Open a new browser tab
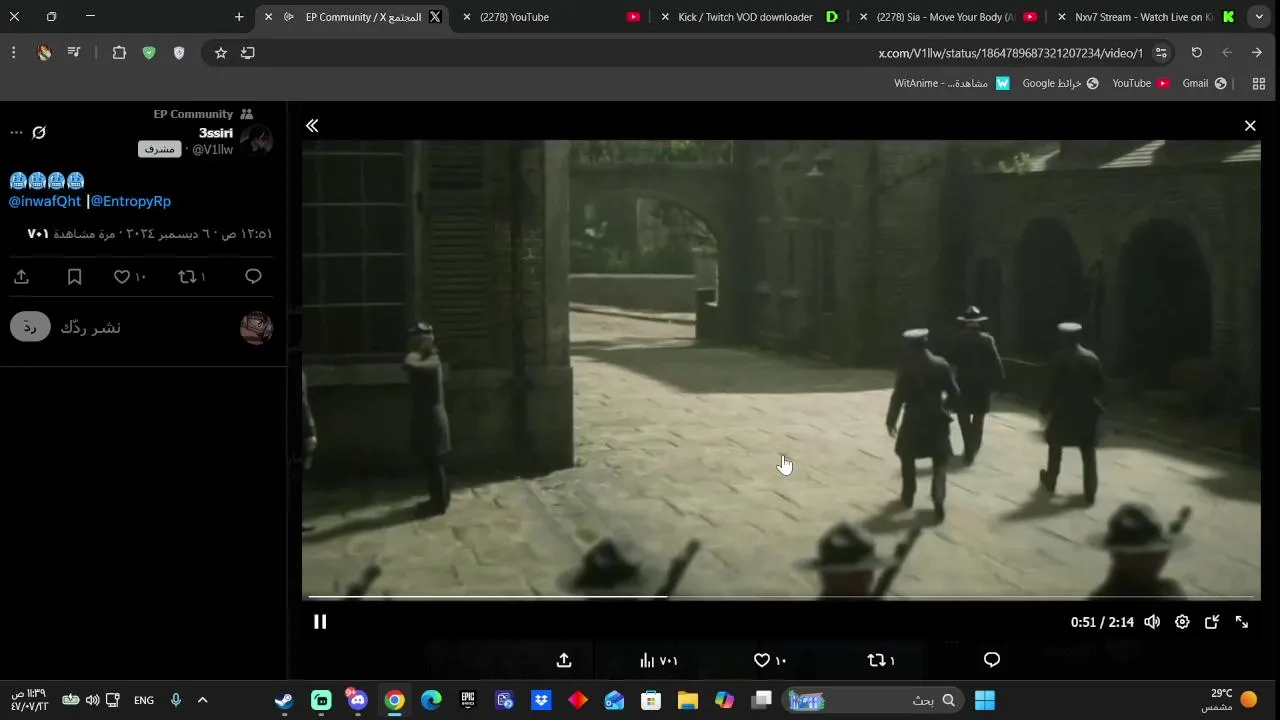Screen dimensions: 1280x720 pos(239,17)
